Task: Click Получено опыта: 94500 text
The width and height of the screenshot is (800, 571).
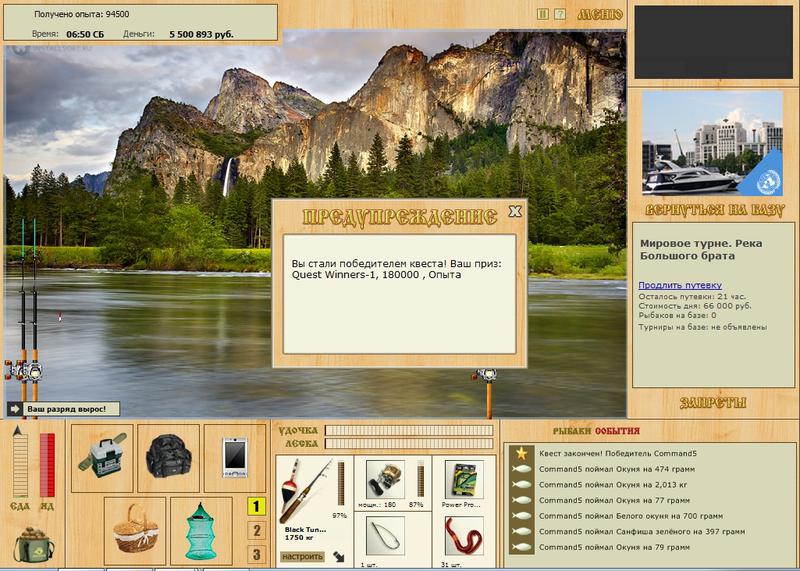Action: click(82, 14)
